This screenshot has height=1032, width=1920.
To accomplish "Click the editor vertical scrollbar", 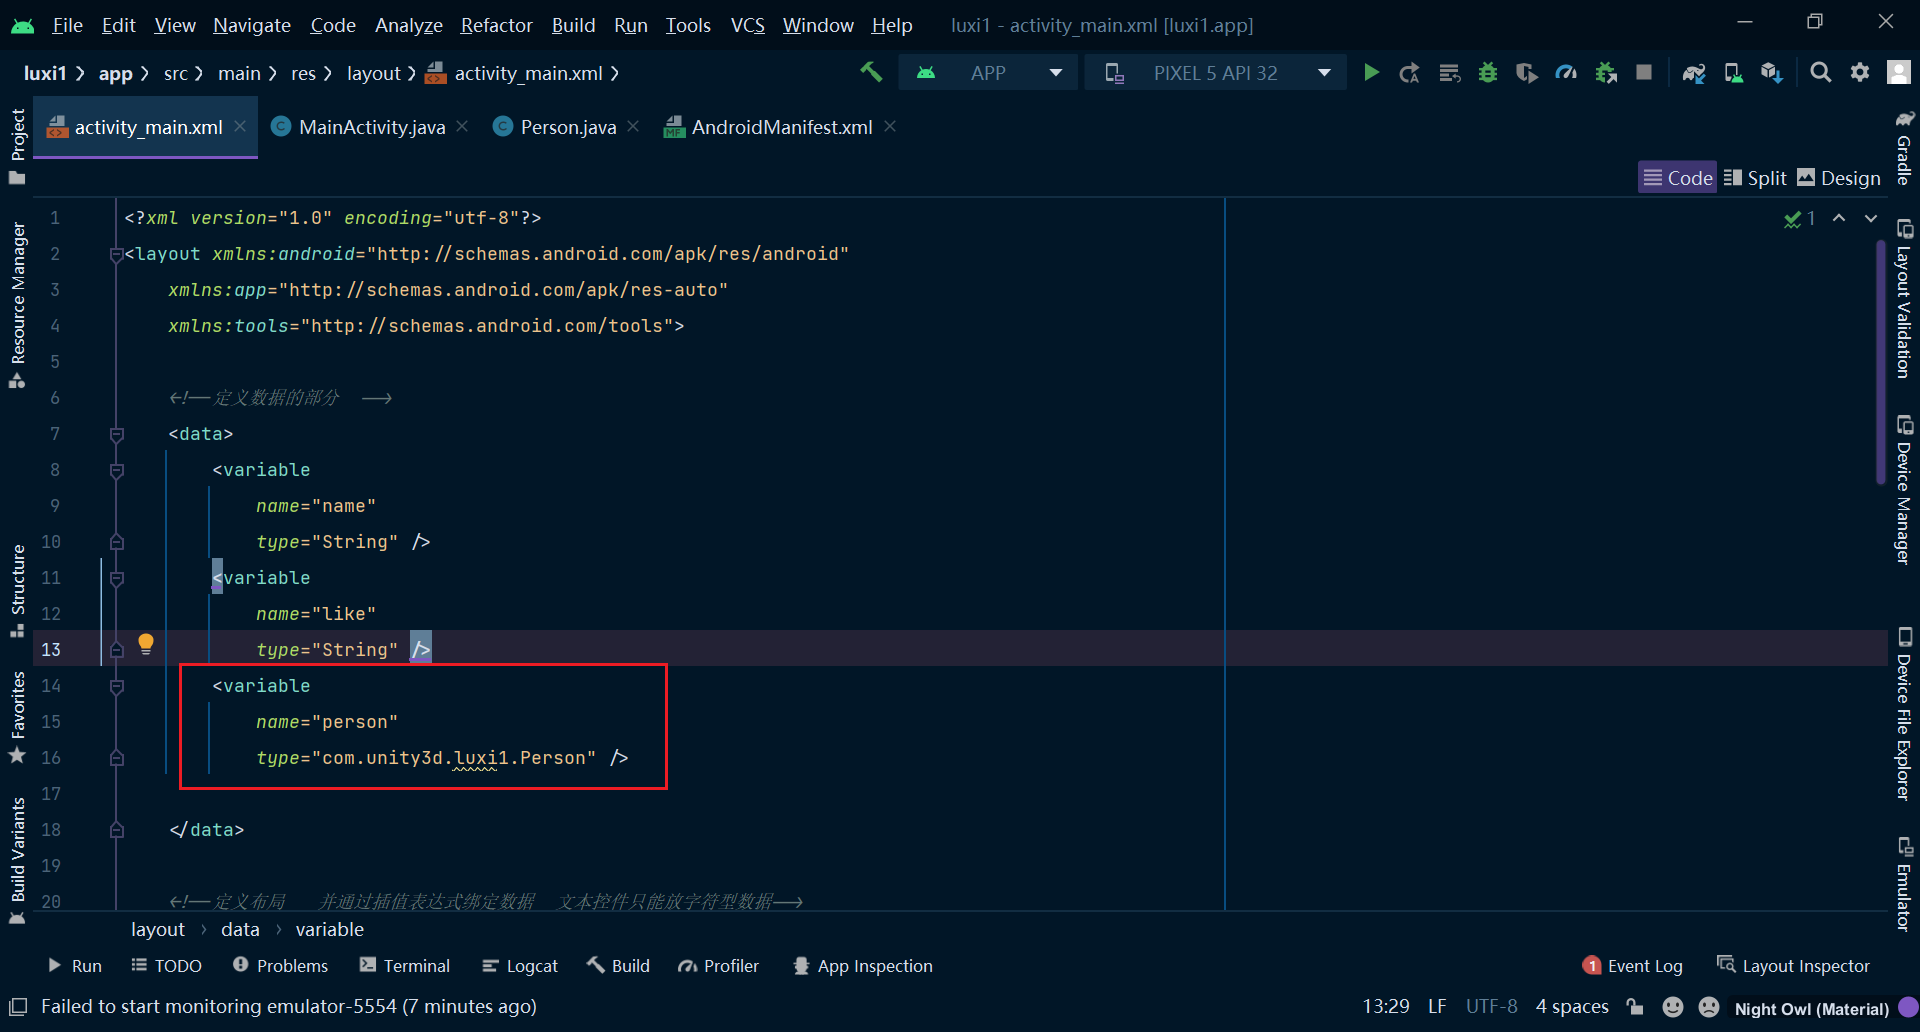I will [1881, 360].
